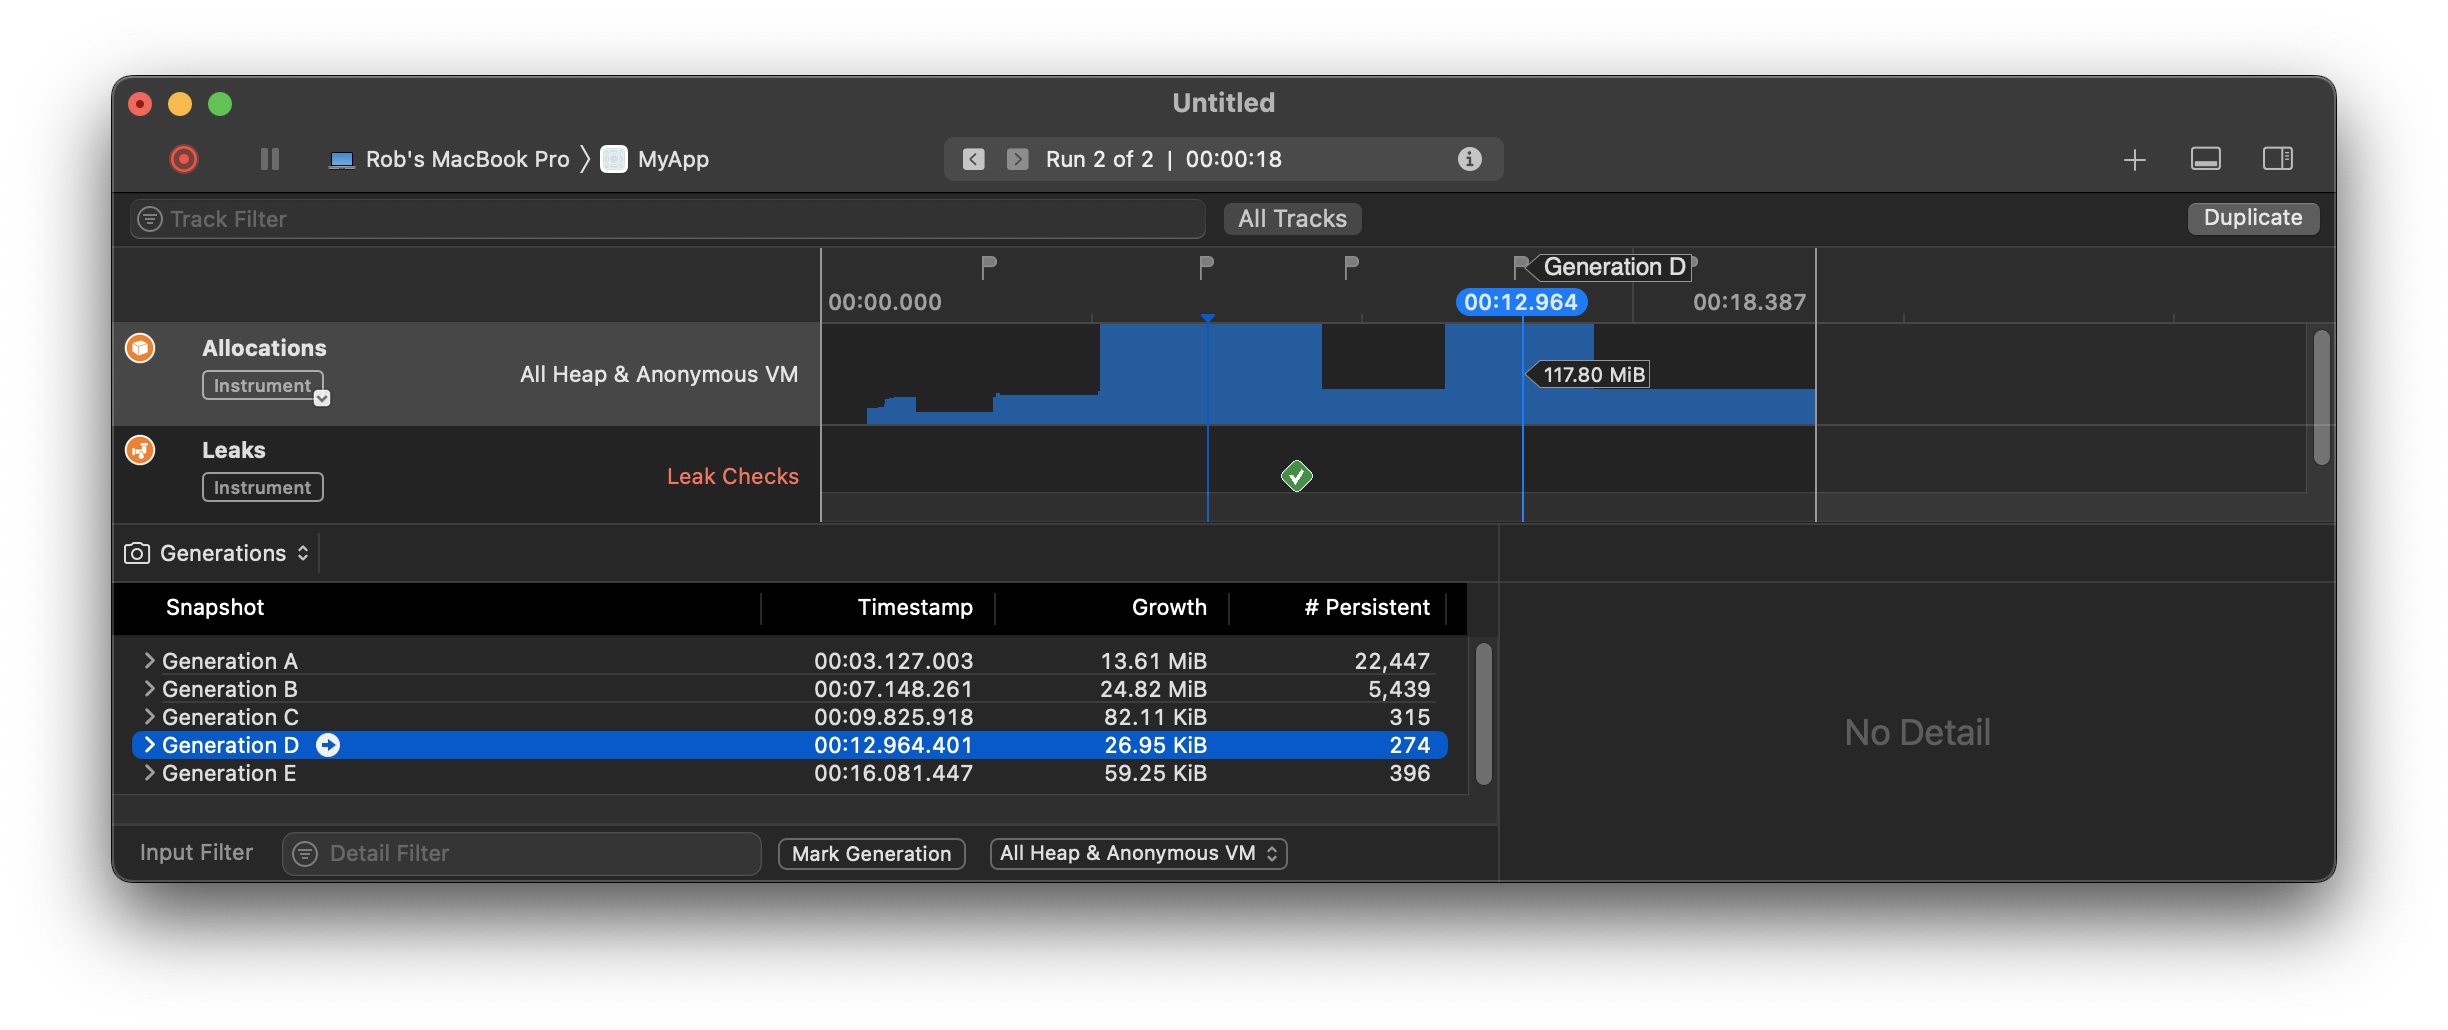Click the Input Filter label
2448x1030 pixels.
point(196,852)
